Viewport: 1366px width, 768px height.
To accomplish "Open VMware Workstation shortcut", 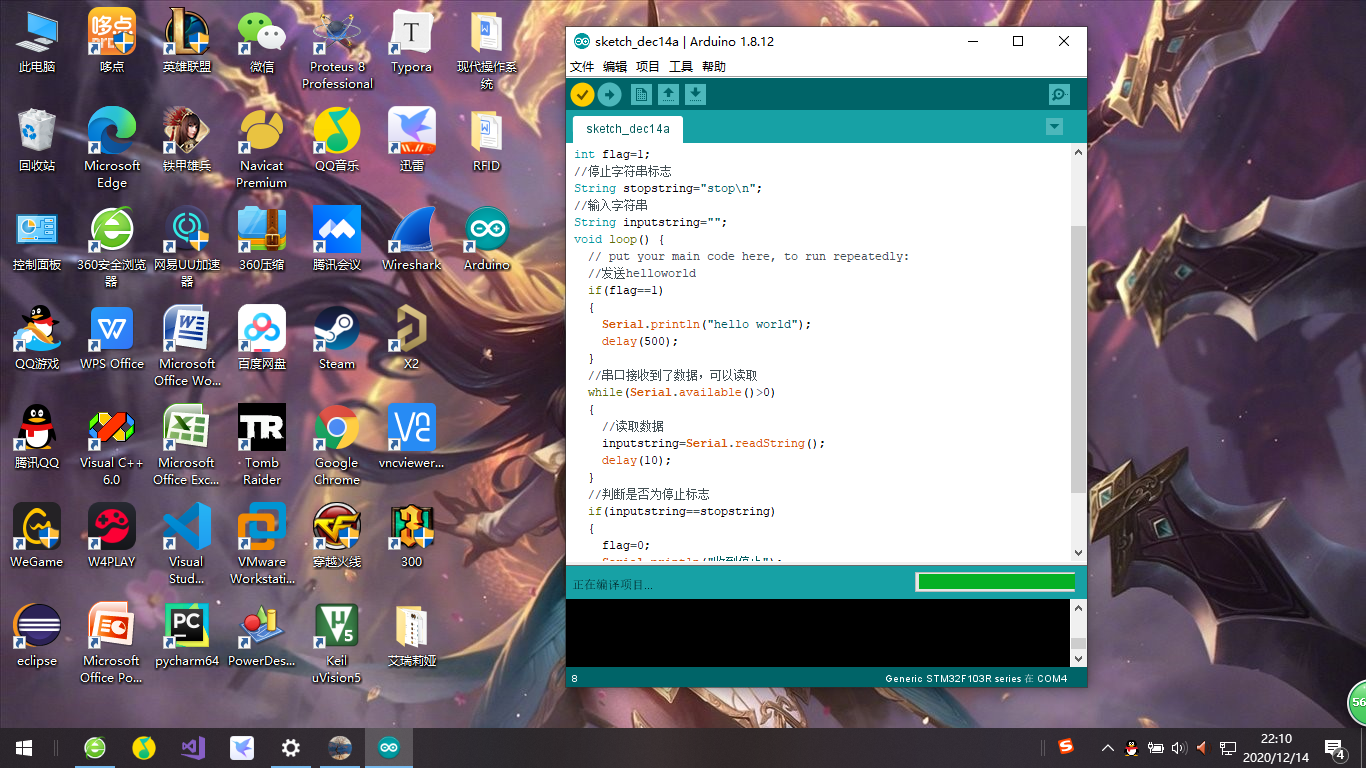I will [262, 545].
